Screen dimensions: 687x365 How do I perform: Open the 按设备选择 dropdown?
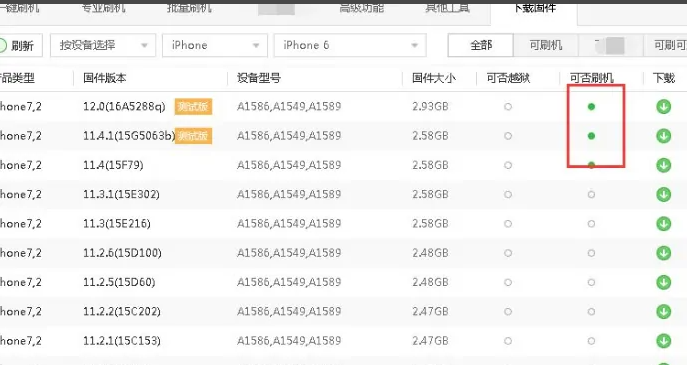103,45
